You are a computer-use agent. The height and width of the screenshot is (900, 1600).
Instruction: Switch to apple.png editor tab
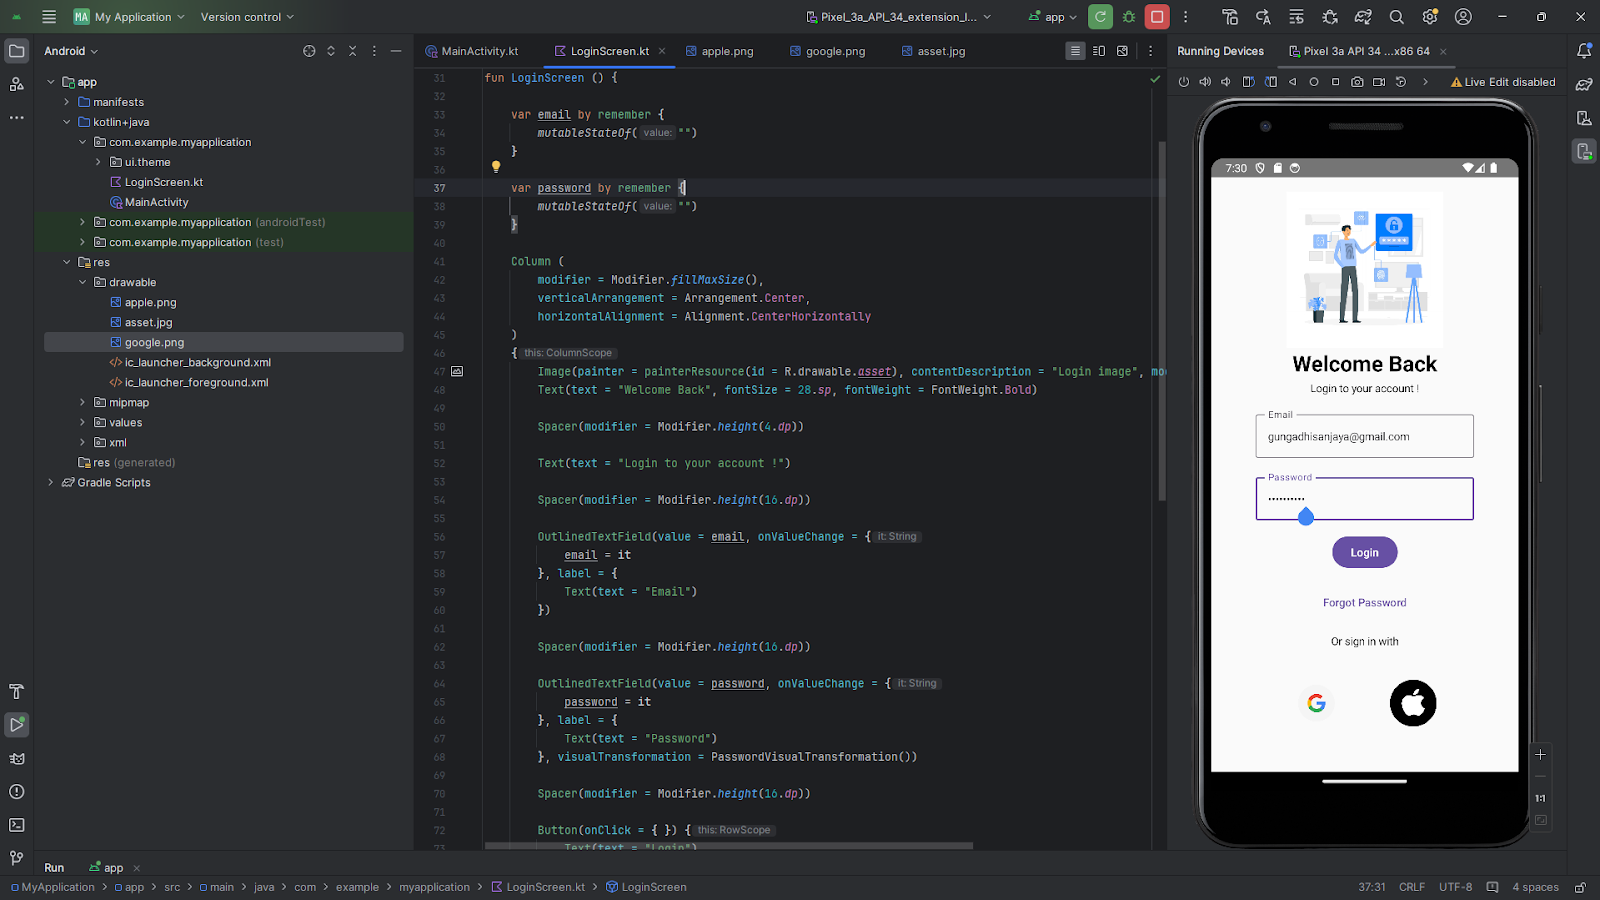[x=720, y=51]
